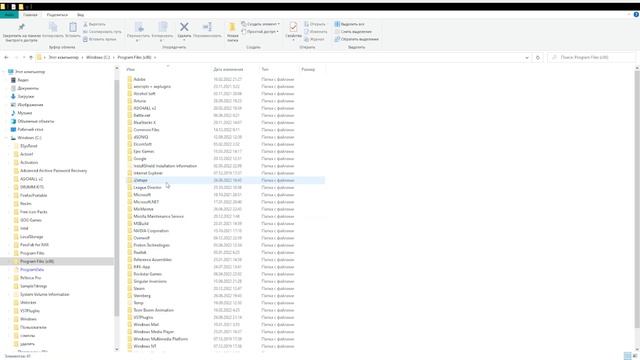Viewport: 640px width, 360px height.
Task: Switch to Главная (Home) tab
Action: 30,15
